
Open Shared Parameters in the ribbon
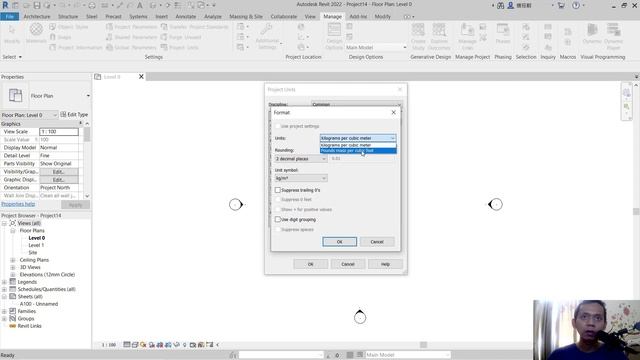(x=131, y=37)
